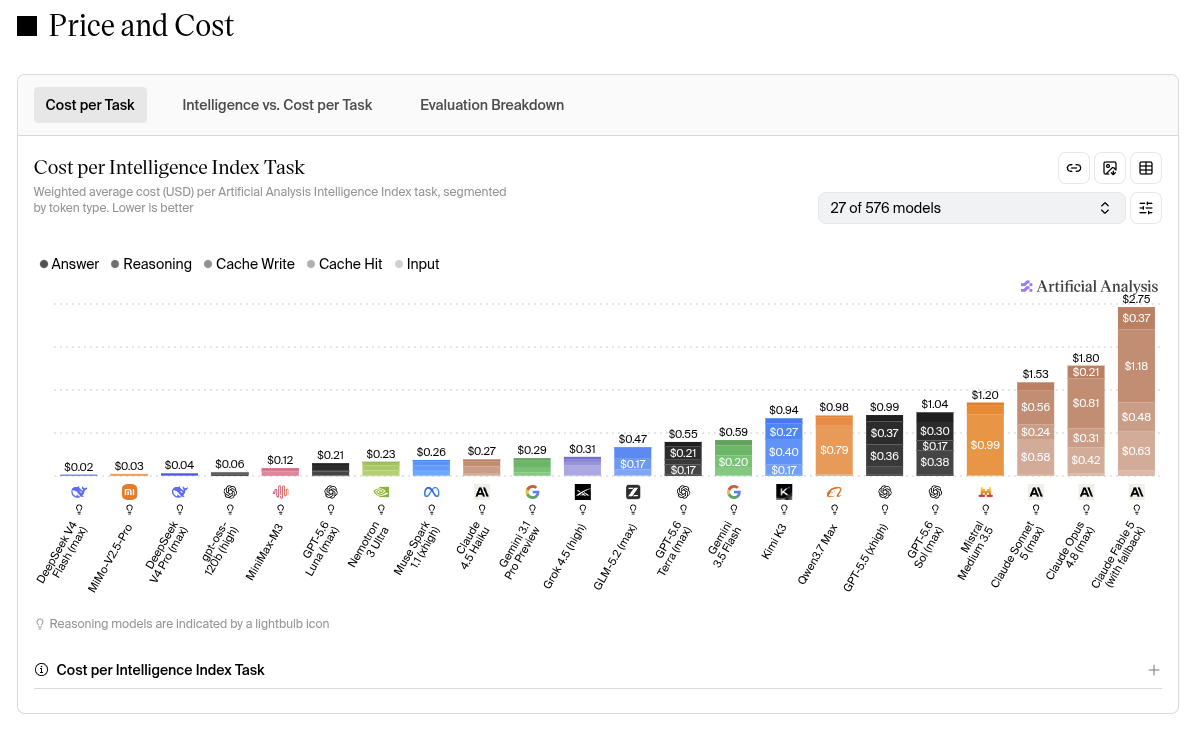Click the Grok 4.5 (high) axis label
Screen dimensions: 1194x740
point(564,557)
